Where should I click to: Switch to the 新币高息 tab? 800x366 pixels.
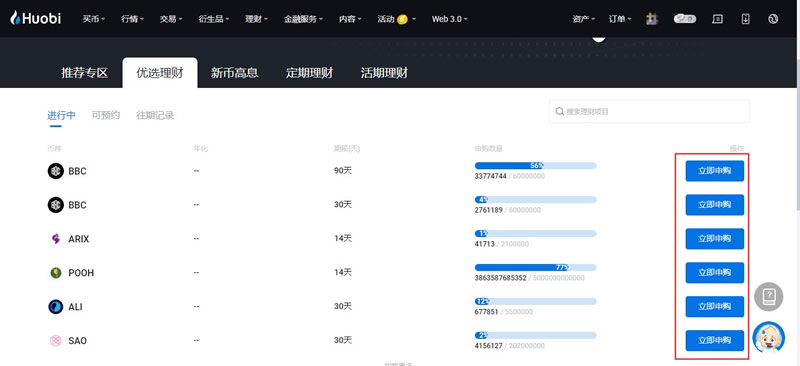pyautogui.click(x=235, y=72)
